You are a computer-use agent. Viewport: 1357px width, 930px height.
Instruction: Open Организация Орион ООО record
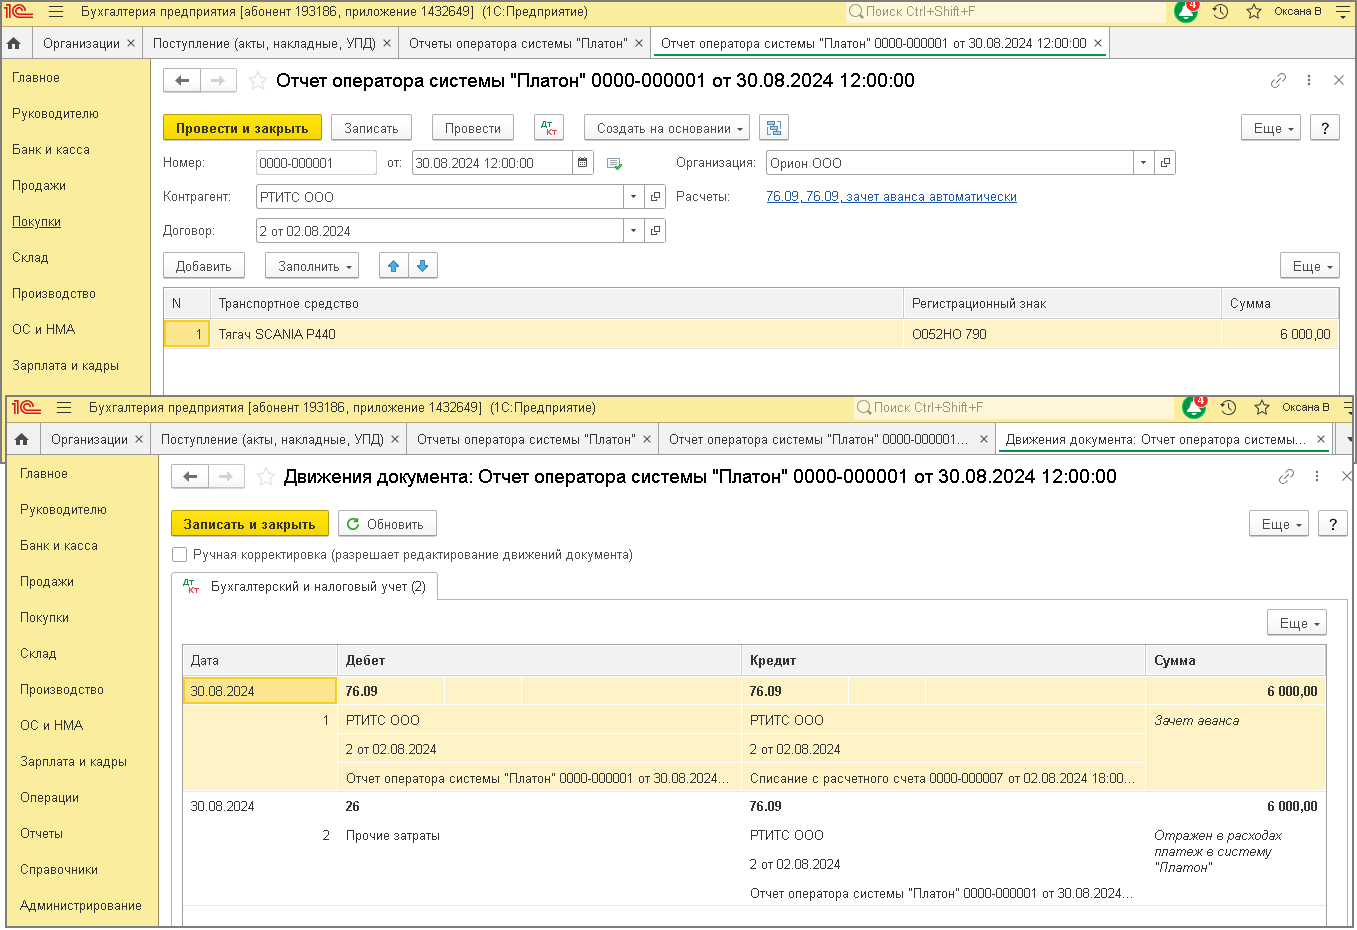coord(1165,163)
